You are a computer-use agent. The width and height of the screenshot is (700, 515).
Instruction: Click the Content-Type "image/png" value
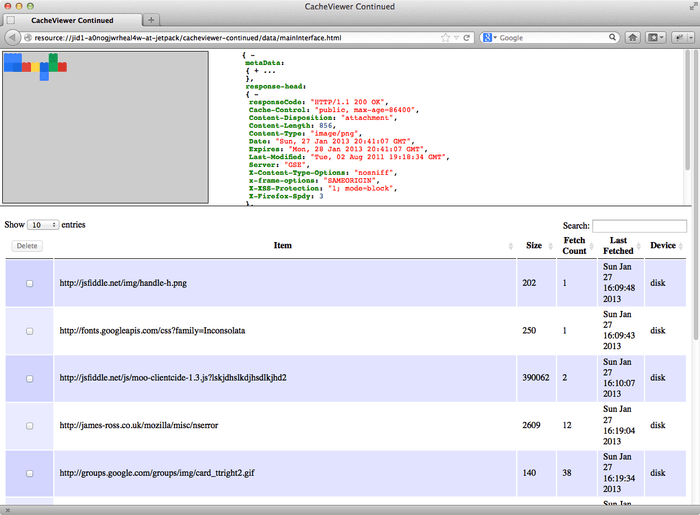coord(333,133)
